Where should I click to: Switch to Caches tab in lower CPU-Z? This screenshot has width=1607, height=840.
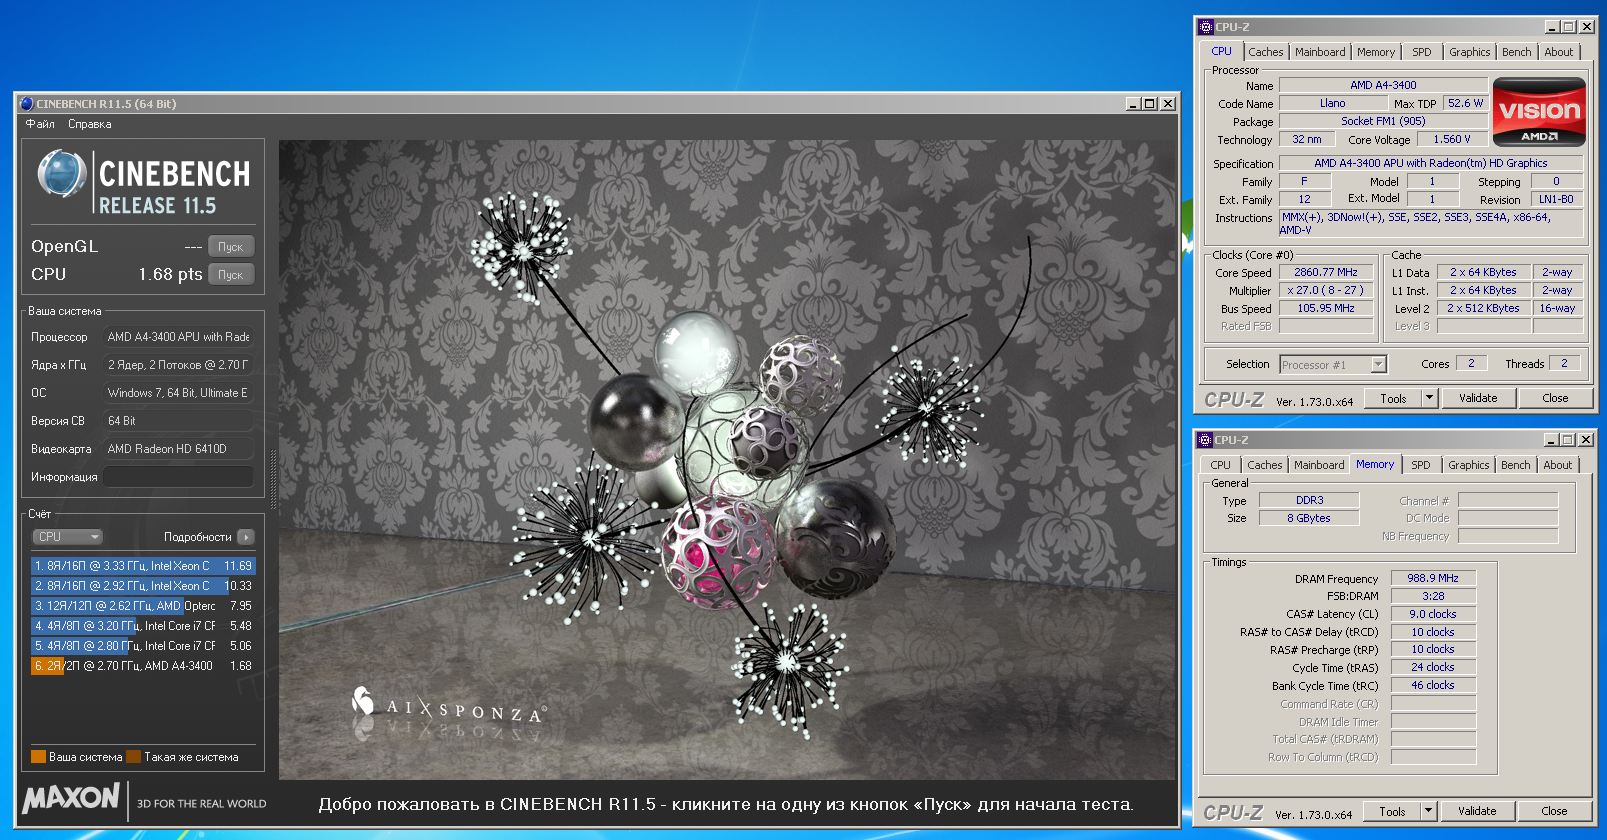pyautogui.click(x=1264, y=465)
